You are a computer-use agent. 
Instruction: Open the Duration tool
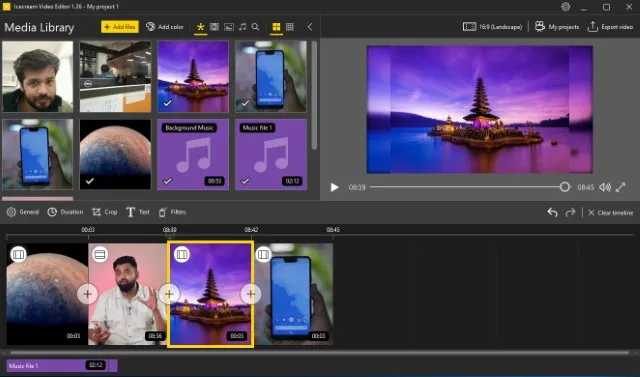coord(65,212)
